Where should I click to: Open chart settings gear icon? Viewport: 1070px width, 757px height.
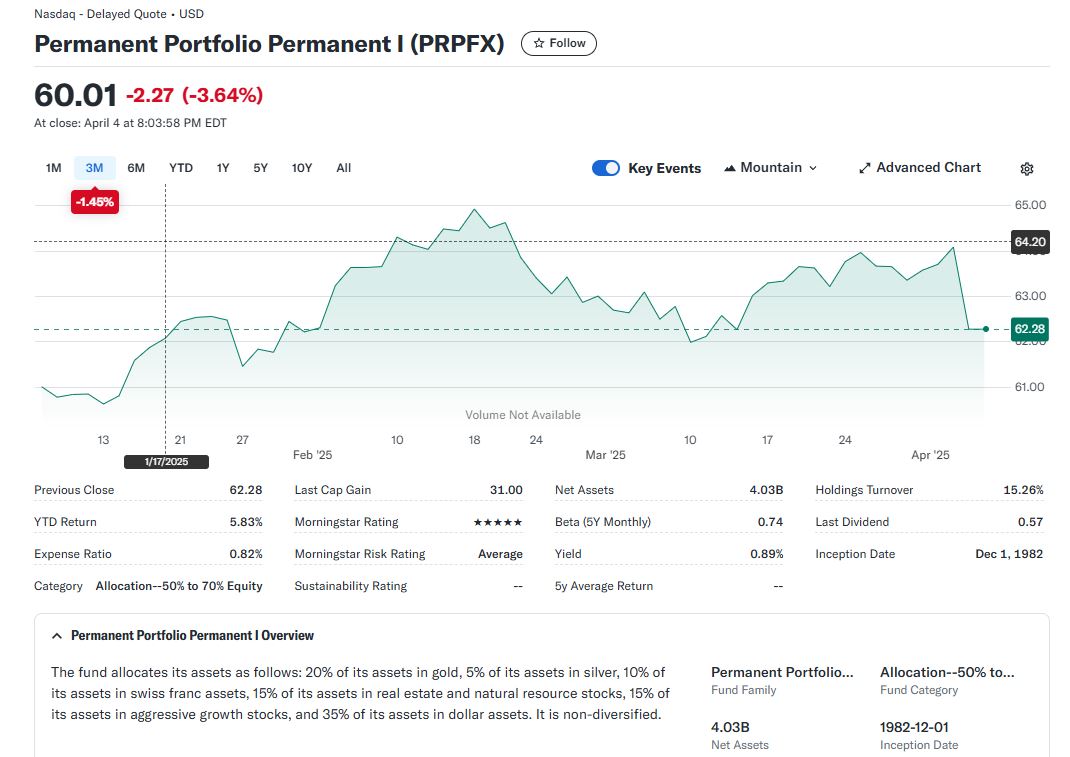pyautogui.click(x=1026, y=169)
